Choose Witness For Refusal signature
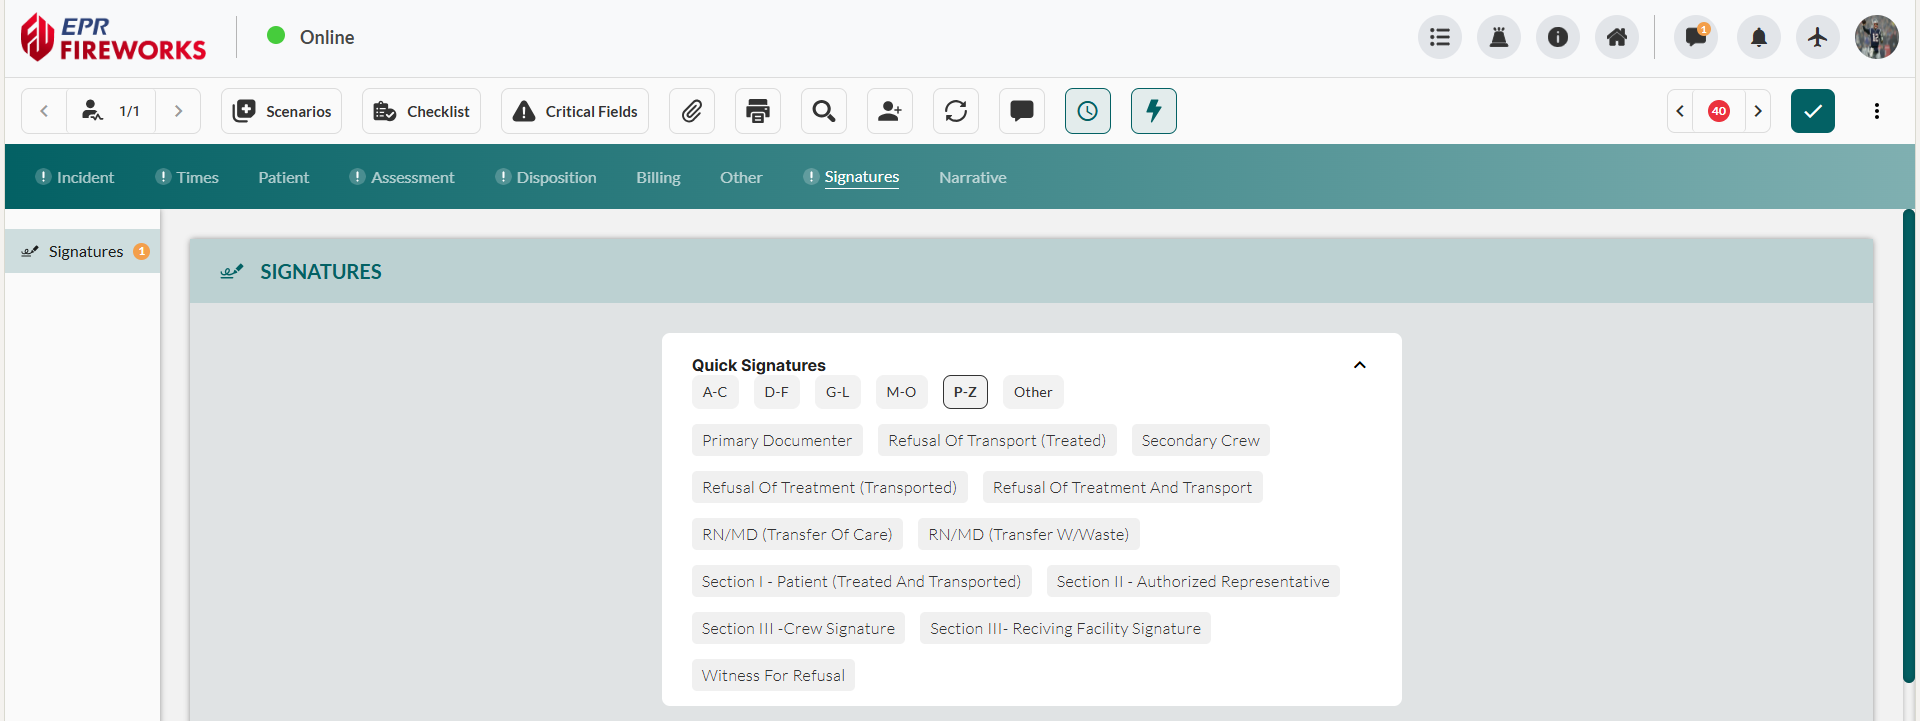 773,675
